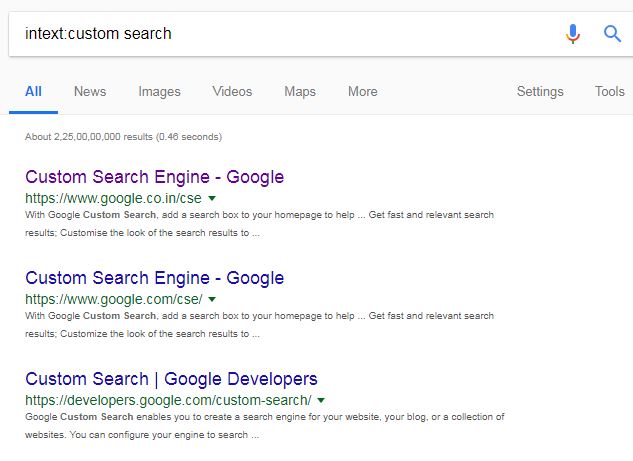Expand dropdown arrow beside google.co.in/cse URL
633x461 pixels.
[x=212, y=199]
